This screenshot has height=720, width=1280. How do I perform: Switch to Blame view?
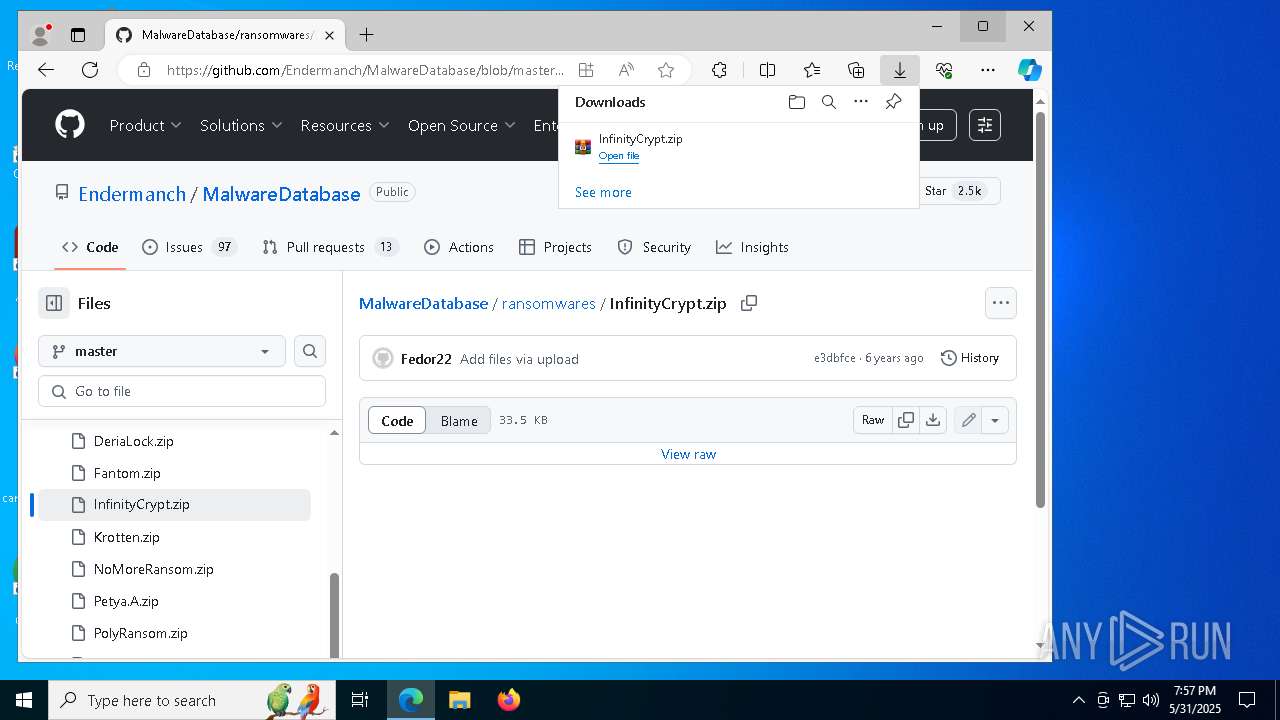[x=459, y=420]
